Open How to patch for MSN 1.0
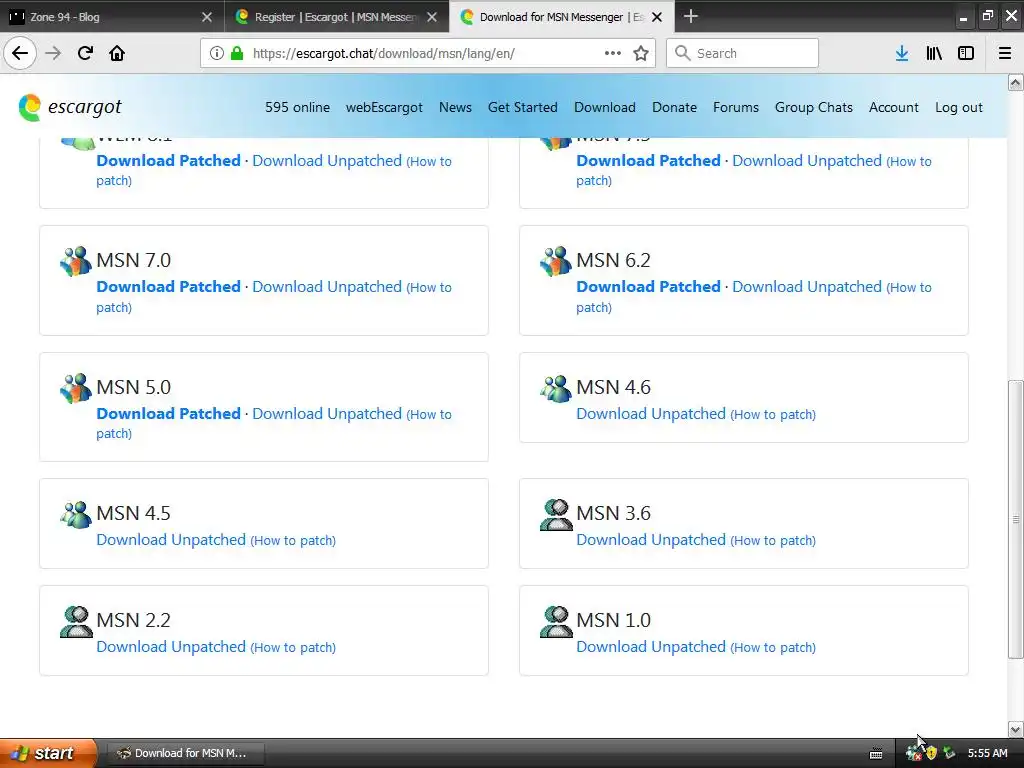The width and height of the screenshot is (1024, 768). (773, 647)
